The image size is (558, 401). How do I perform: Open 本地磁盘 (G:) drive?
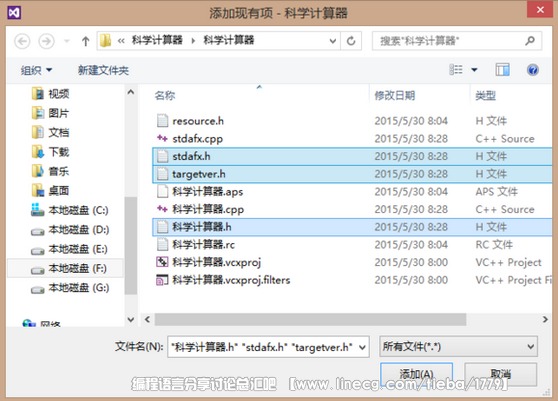click(x=70, y=287)
